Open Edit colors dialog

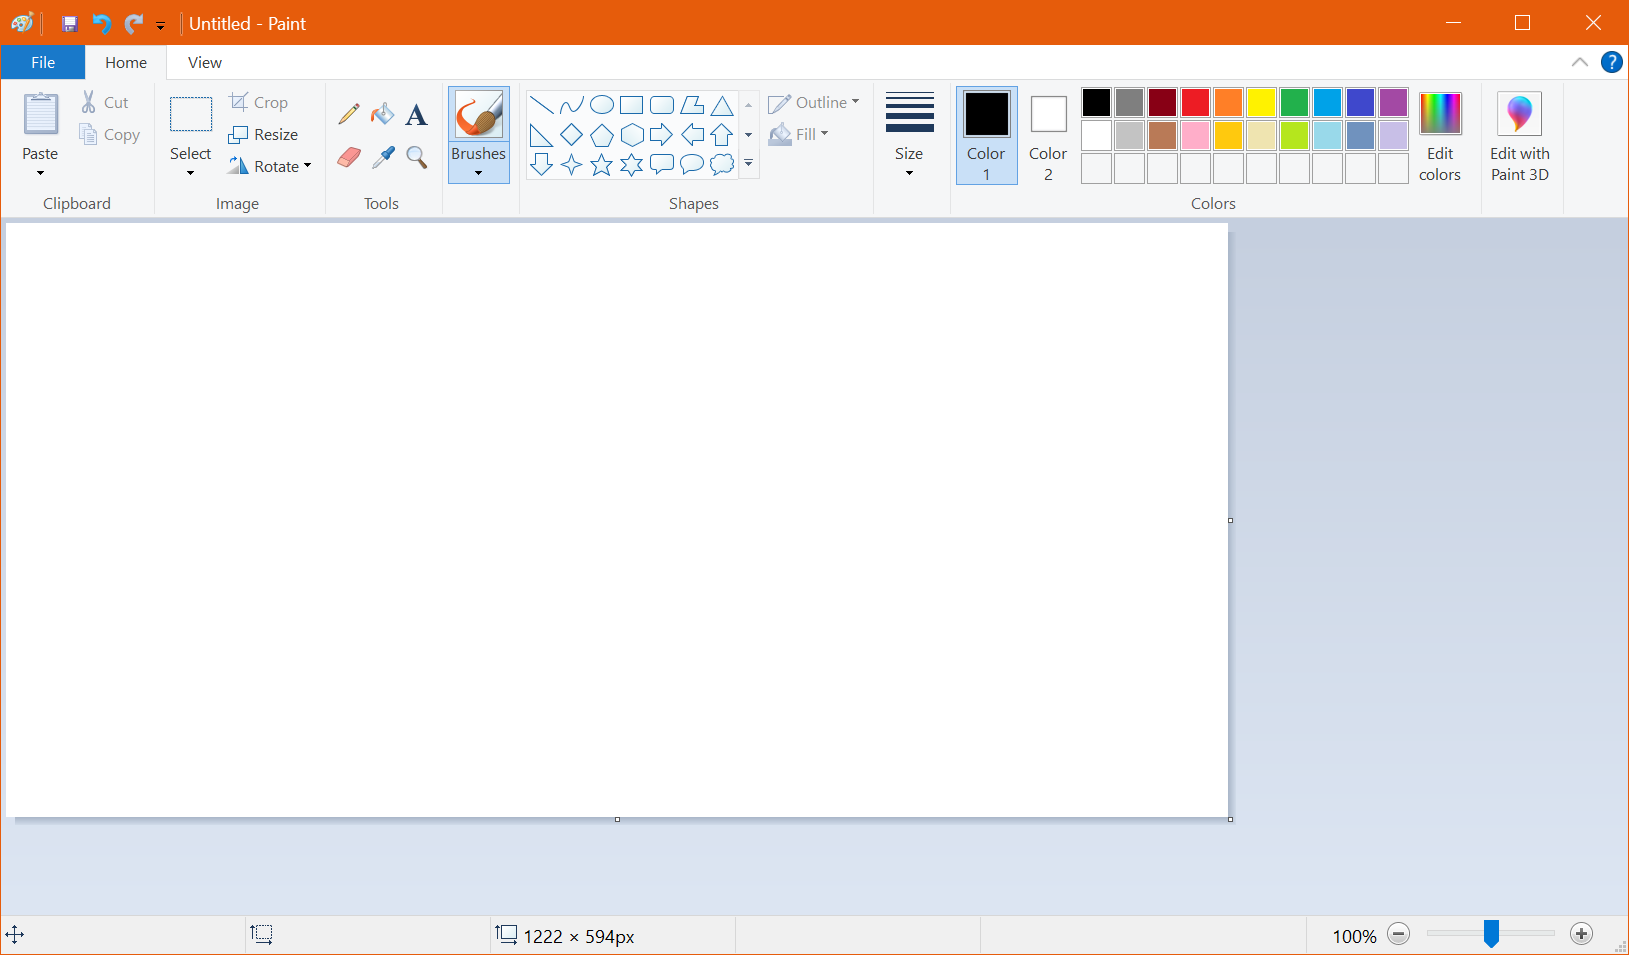1440,135
